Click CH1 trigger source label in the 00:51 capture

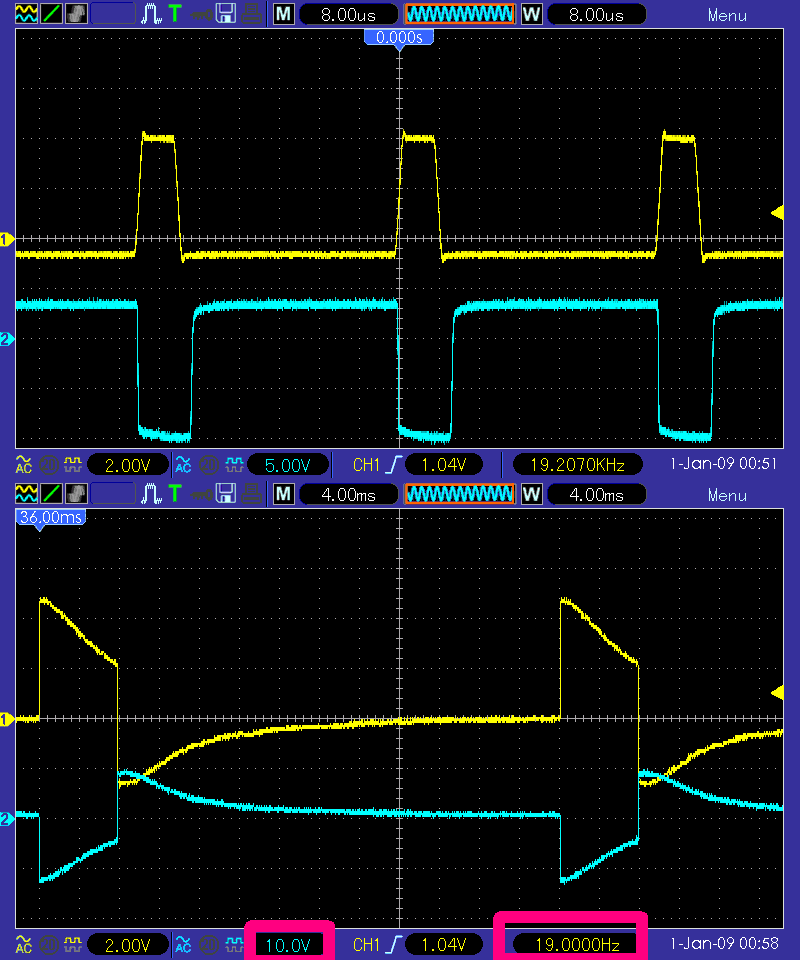coord(366,465)
